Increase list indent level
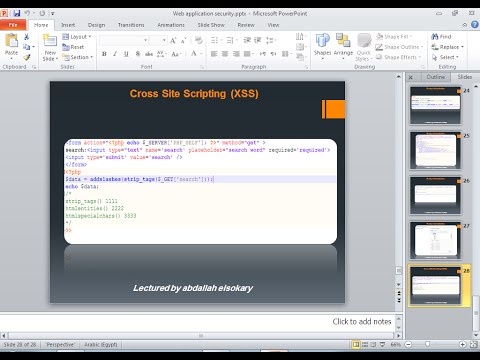The height and width of the screenshot is (360, 480). click(x=258, y=40)
